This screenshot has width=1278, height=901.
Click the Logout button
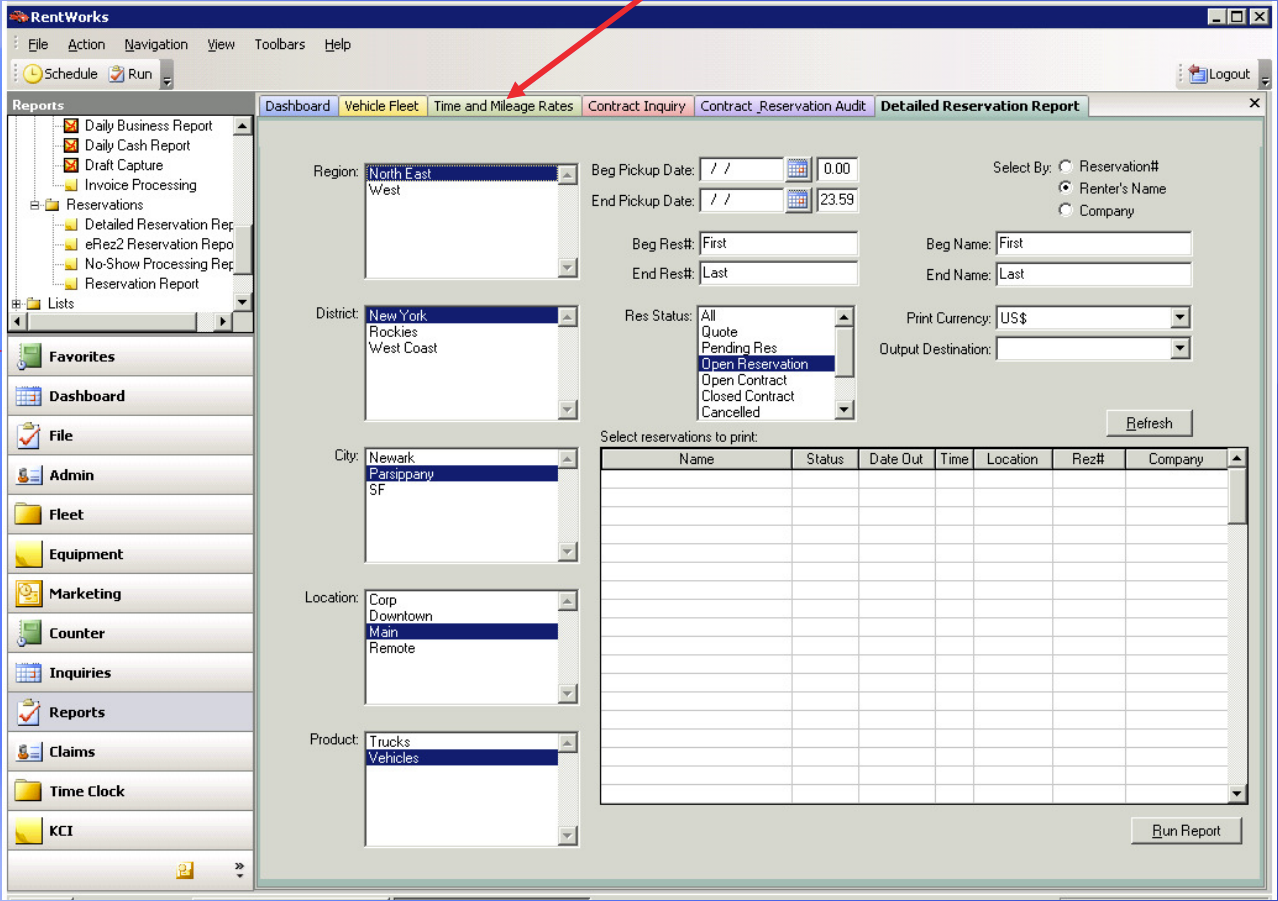(1220, 74)
